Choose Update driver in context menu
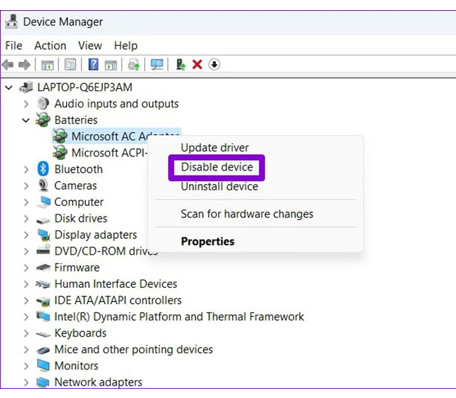Screen dimensions: 456x398 coord(215,148)
